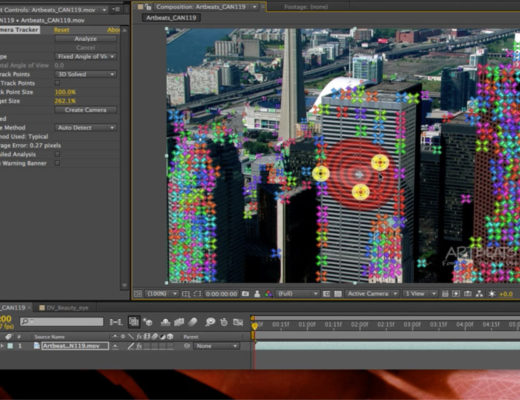Open the Comp Flowchart icon

click(479, 294)
